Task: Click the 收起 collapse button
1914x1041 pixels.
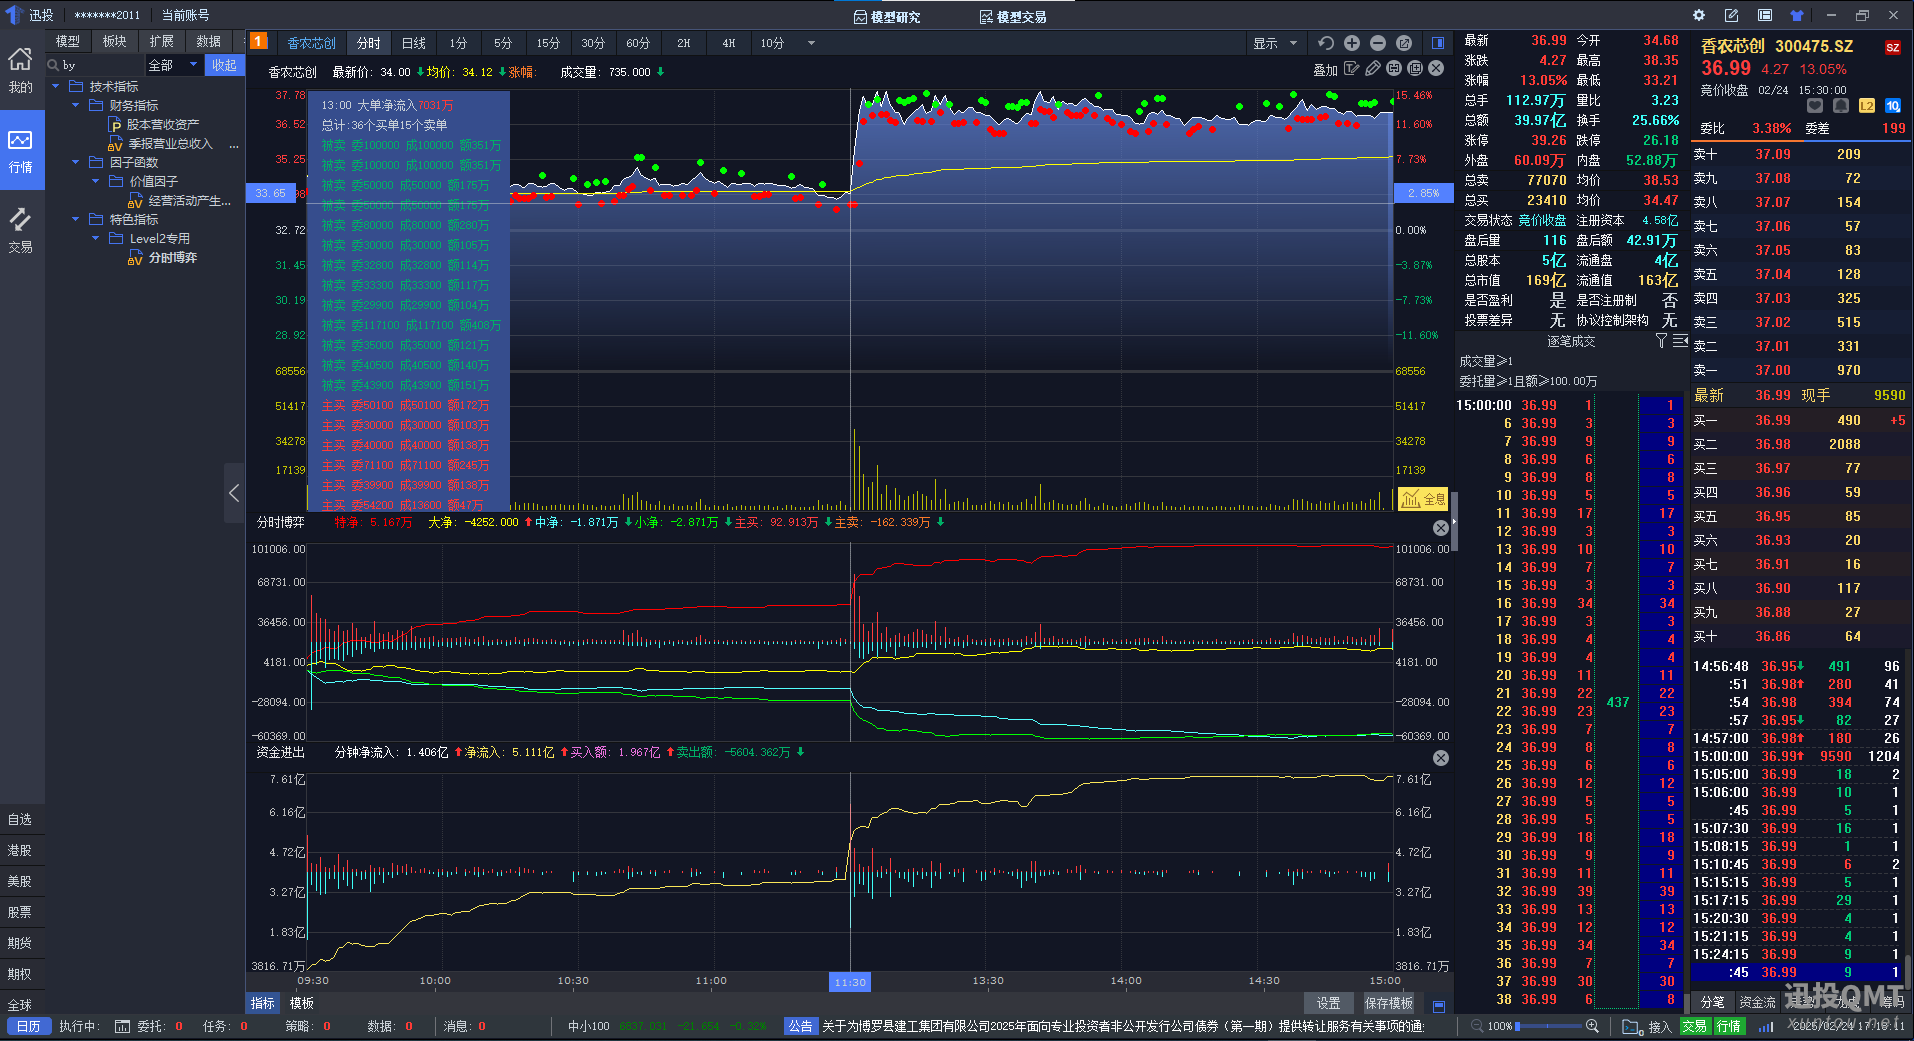Action: click(224, 65)
